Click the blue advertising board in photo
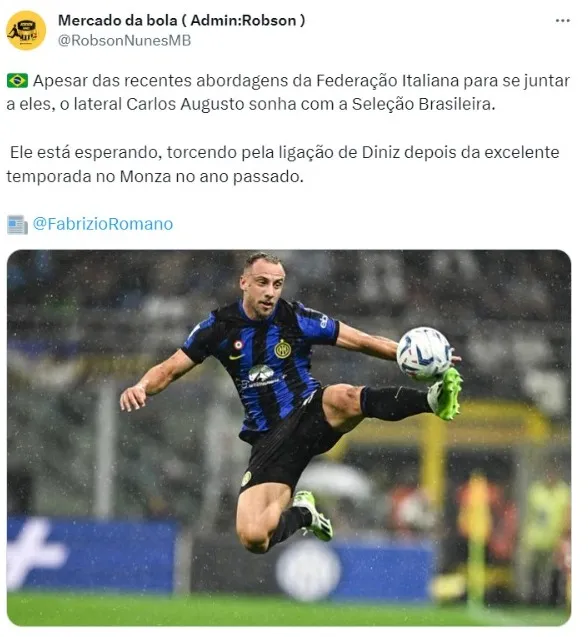 (x=91, y=555)
